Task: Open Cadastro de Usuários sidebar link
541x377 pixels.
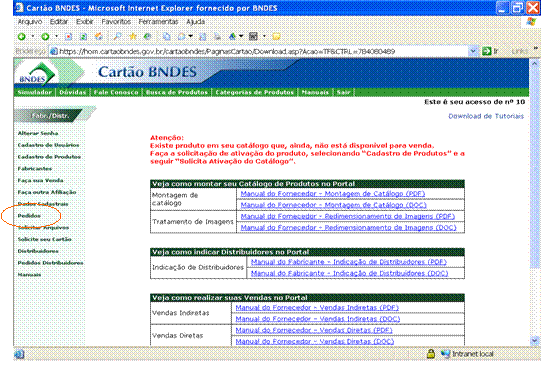Action: (x=48, y=145)
